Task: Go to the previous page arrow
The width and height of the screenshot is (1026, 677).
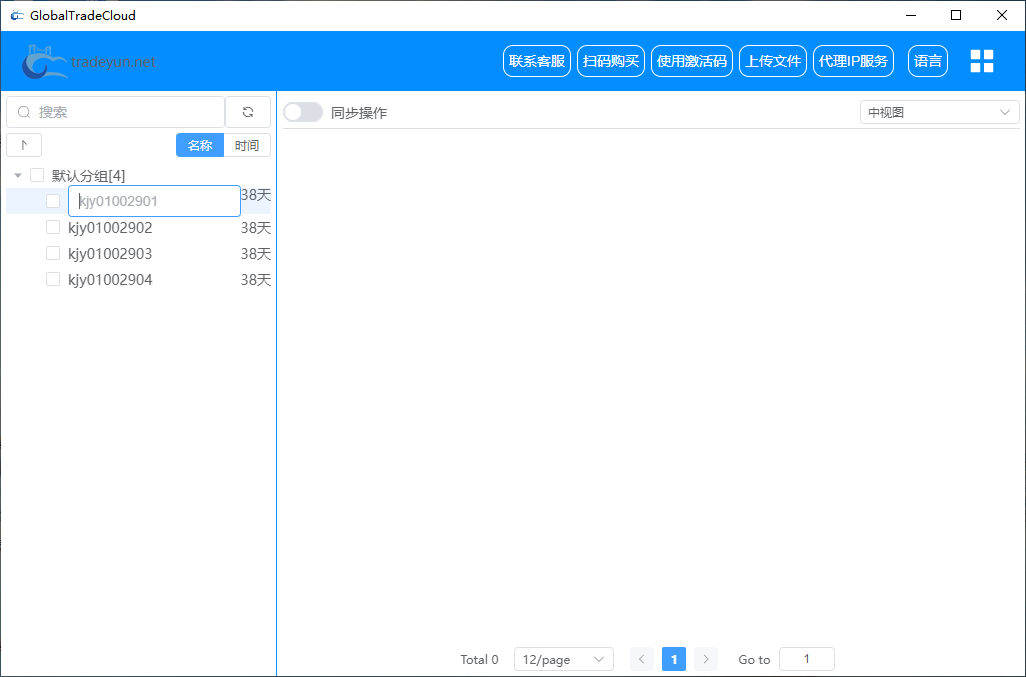Action: coord(642,659)
